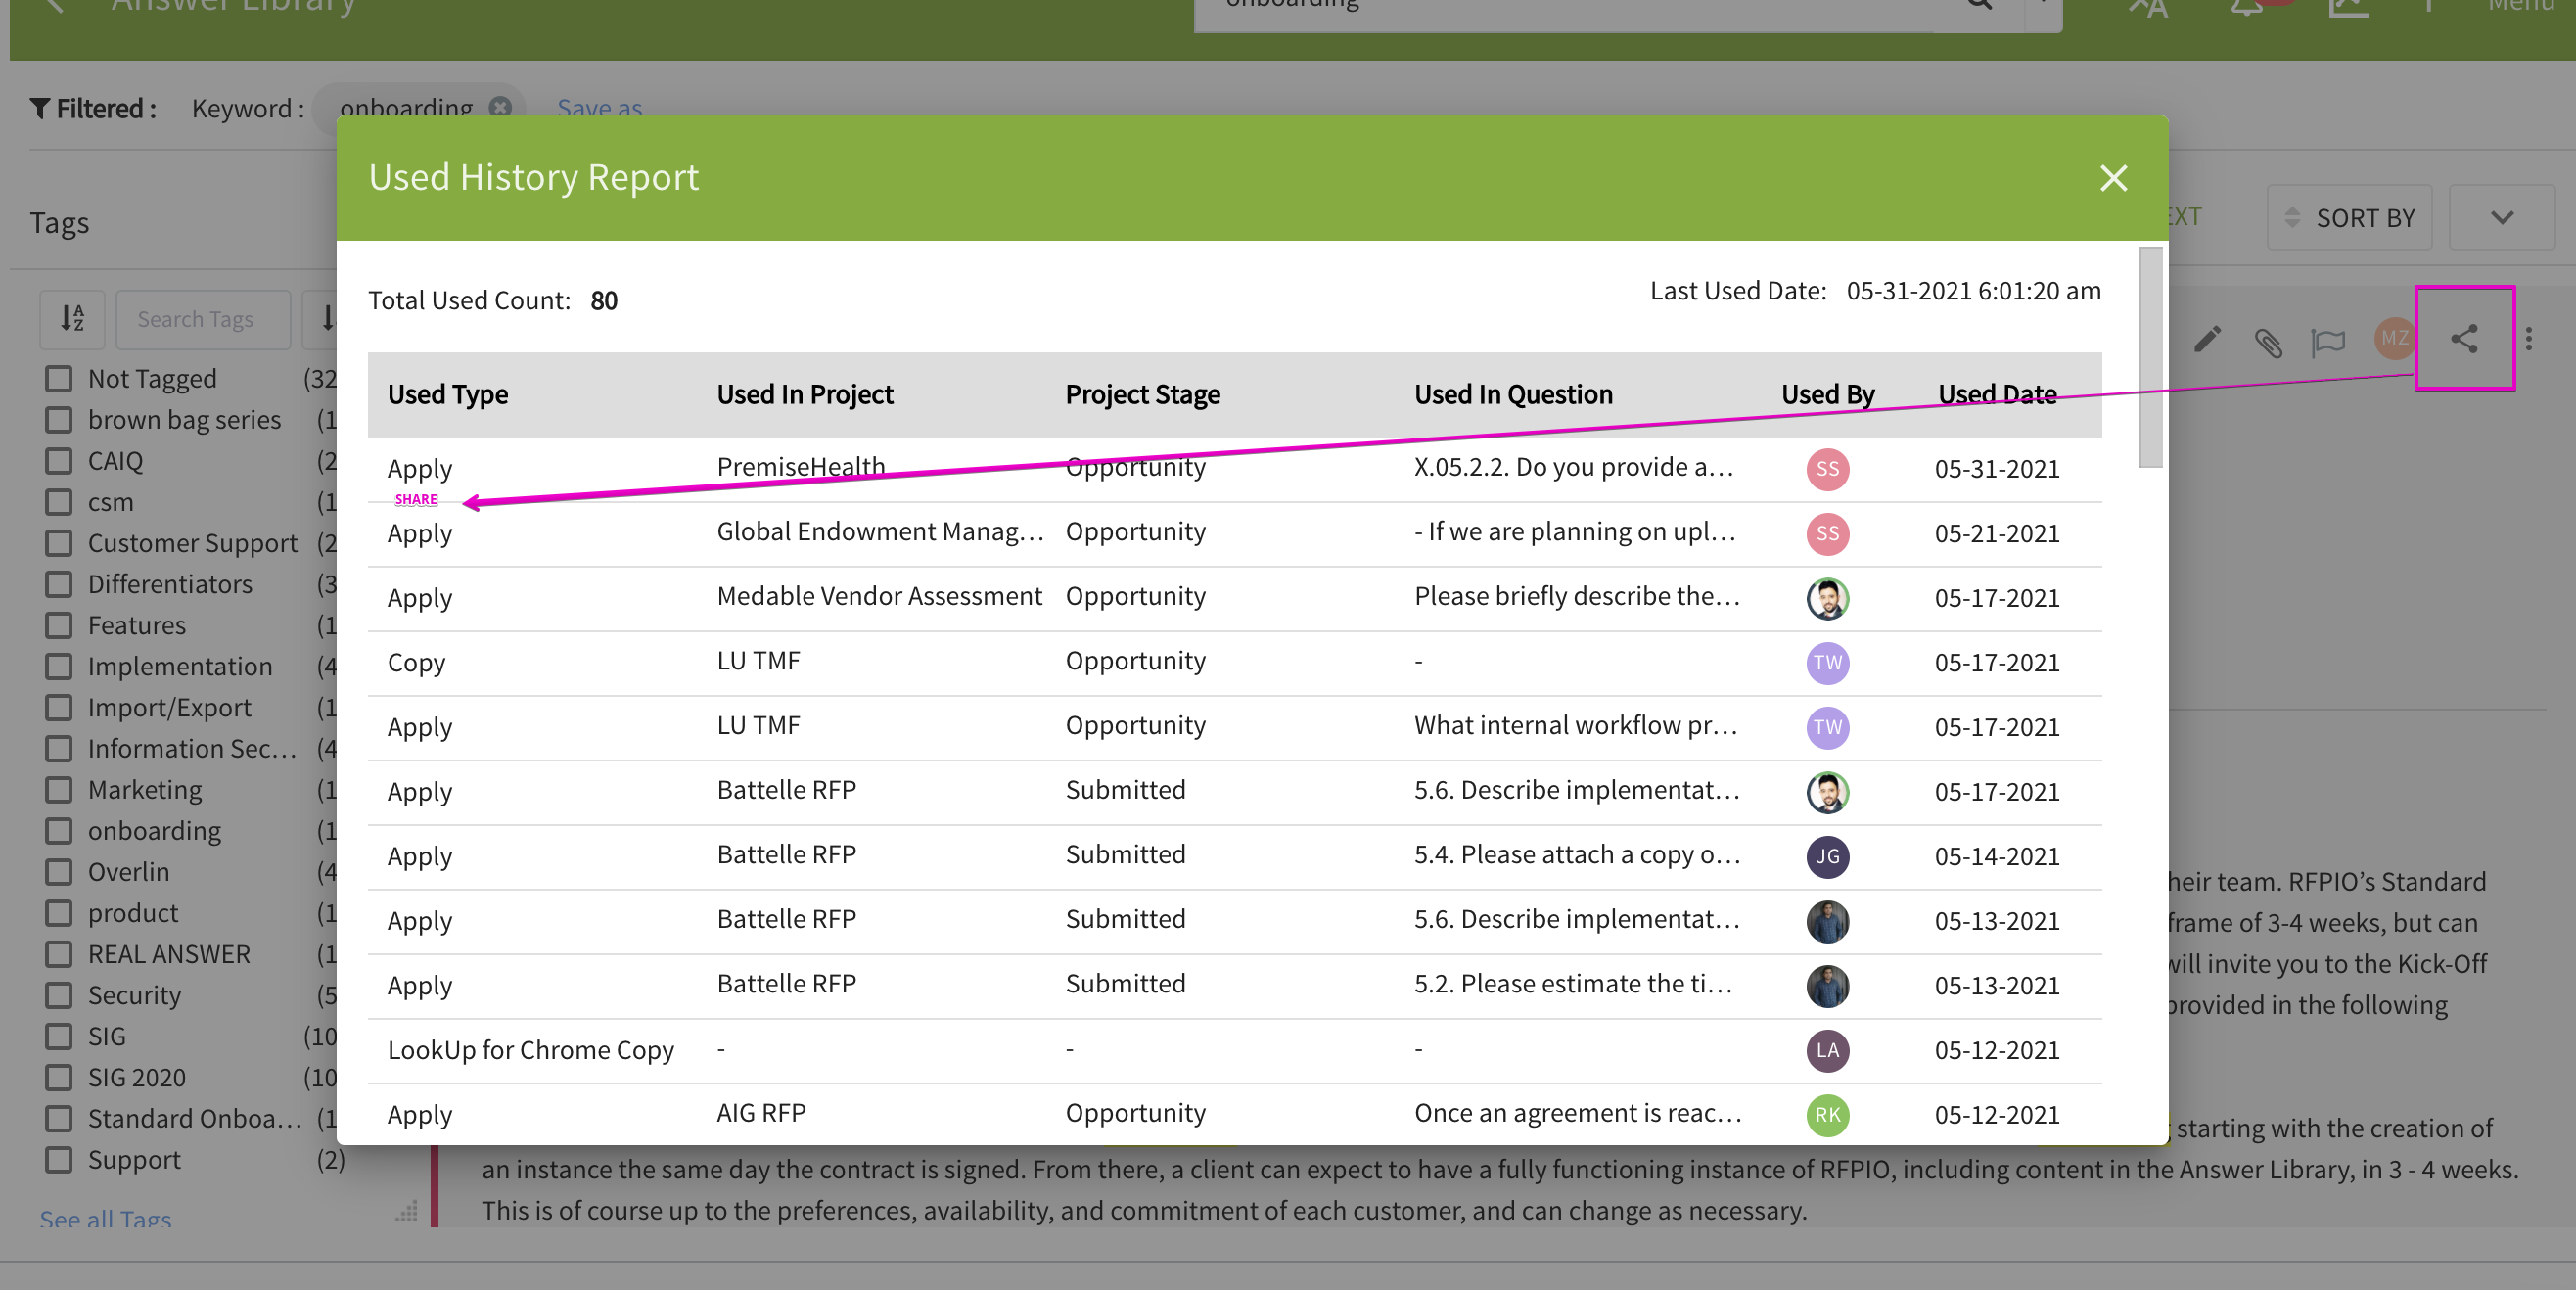
Task: Close the Used History Report dialog
Action: [2113, 179]
